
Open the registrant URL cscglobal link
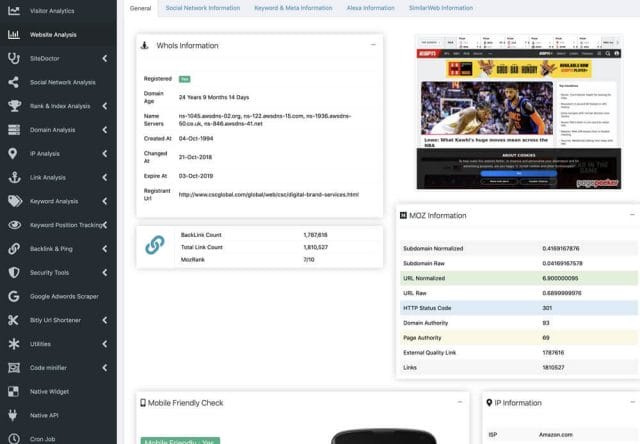[x=268, y=194]
